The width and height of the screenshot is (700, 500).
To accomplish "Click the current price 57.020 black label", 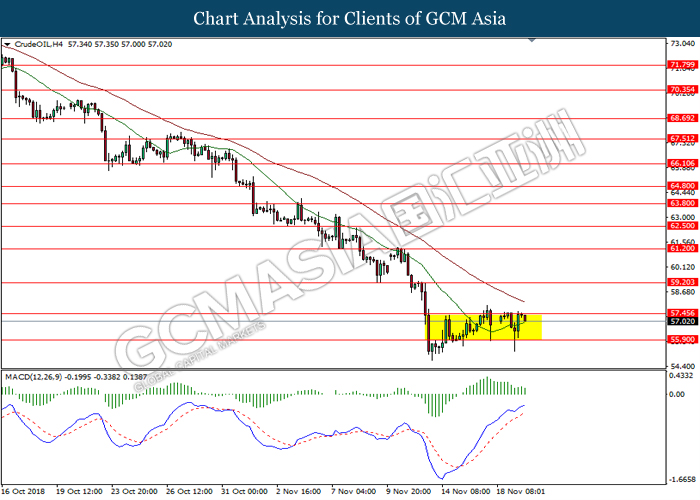I will (682, 321).
